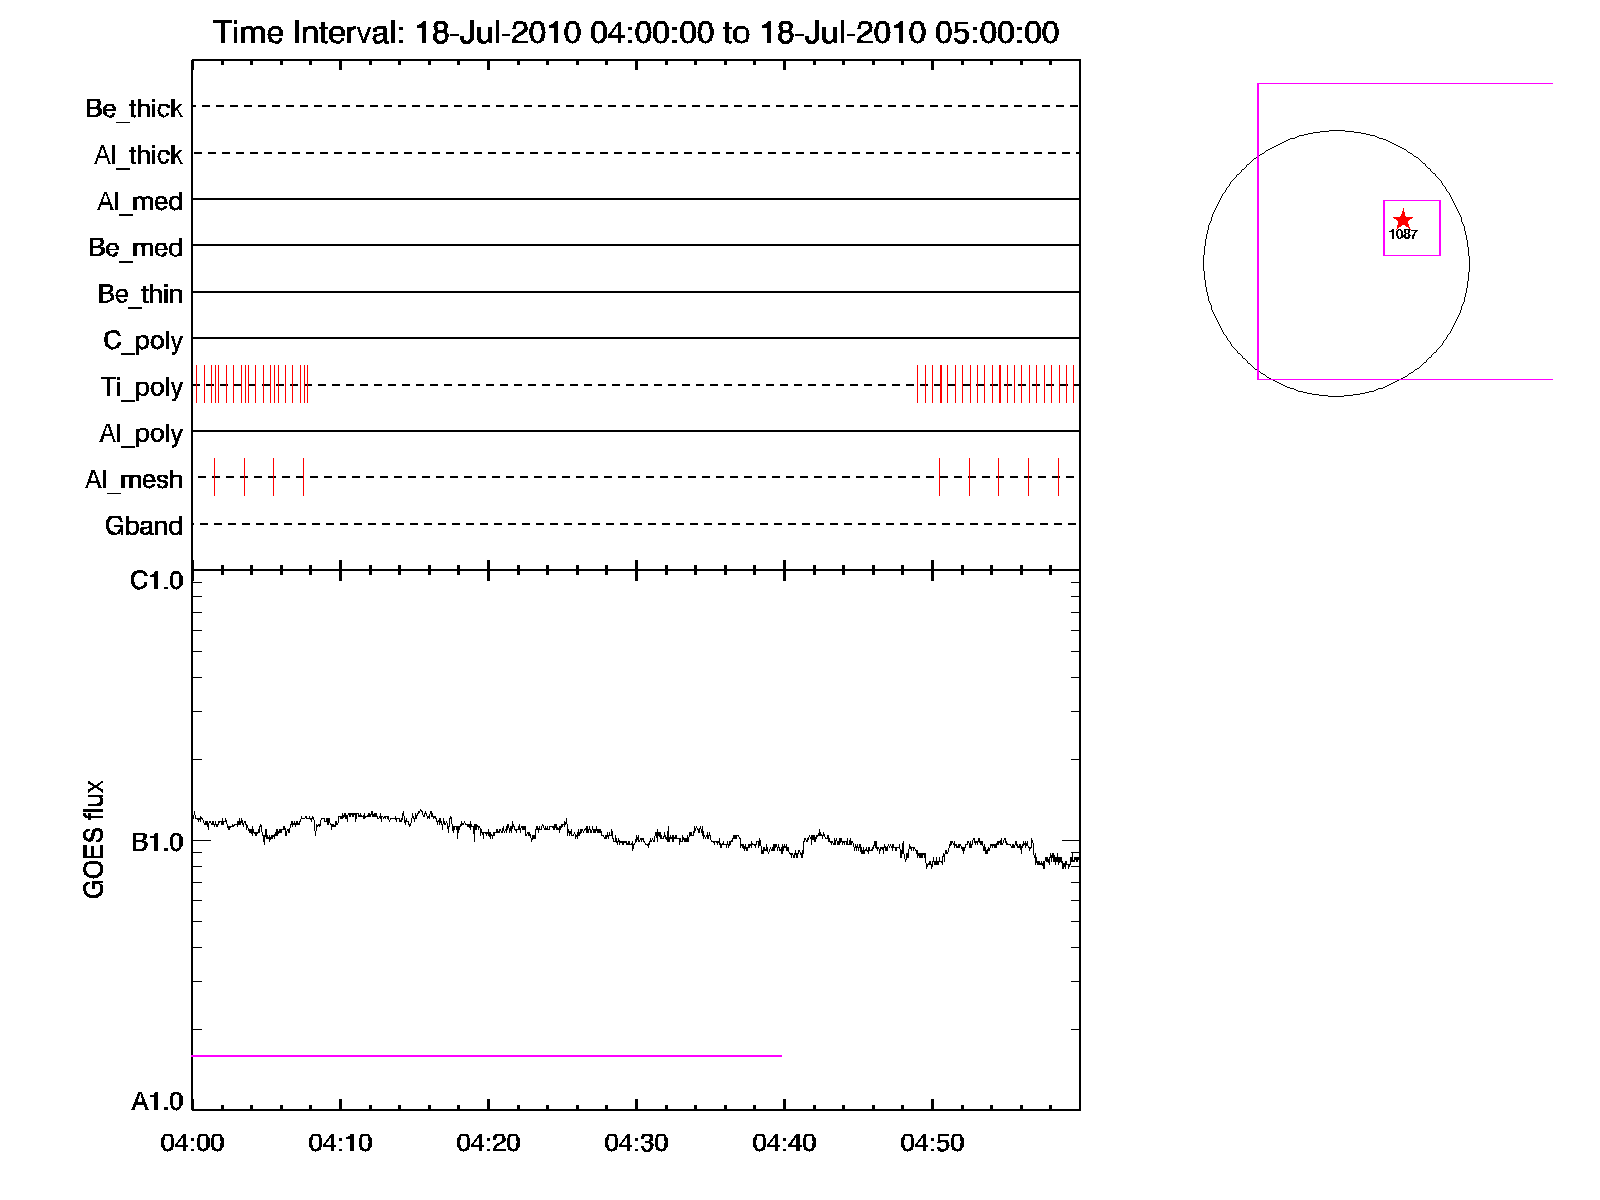Click the B1.0 flux level label
Viewport: 1600px width, 1200px height.
157,842
